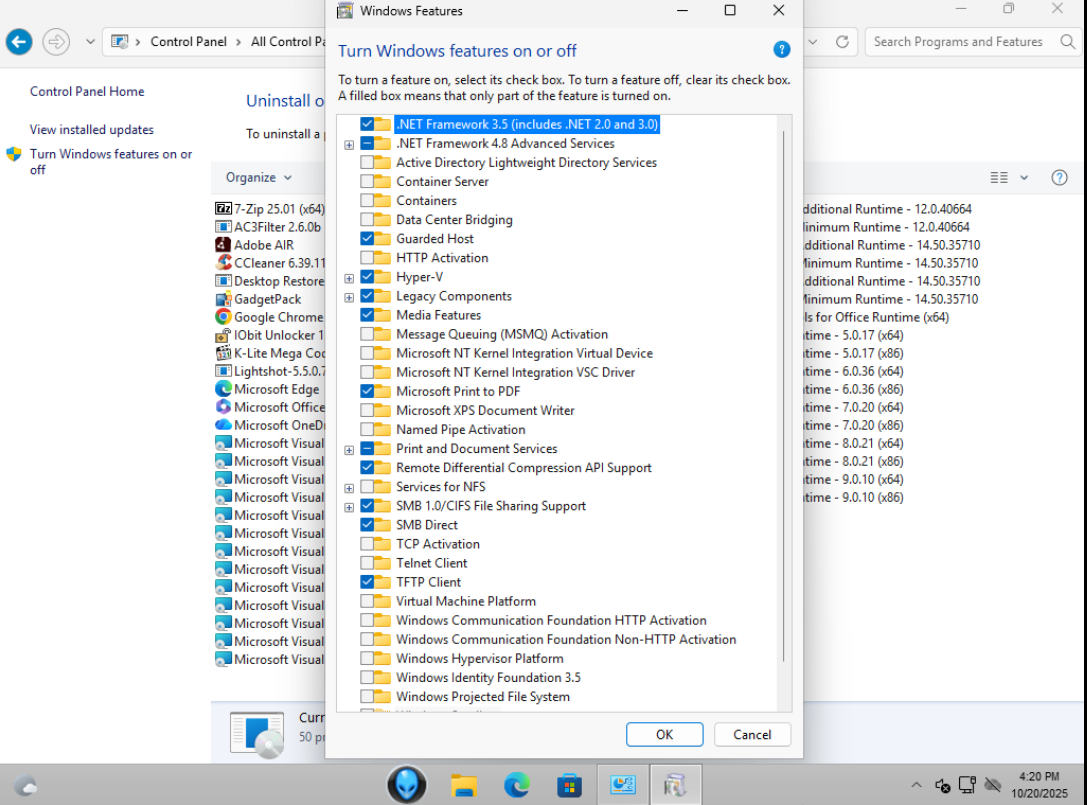
Task: Enable the Containers feature checkbox
Action: [x=367, y=200]
